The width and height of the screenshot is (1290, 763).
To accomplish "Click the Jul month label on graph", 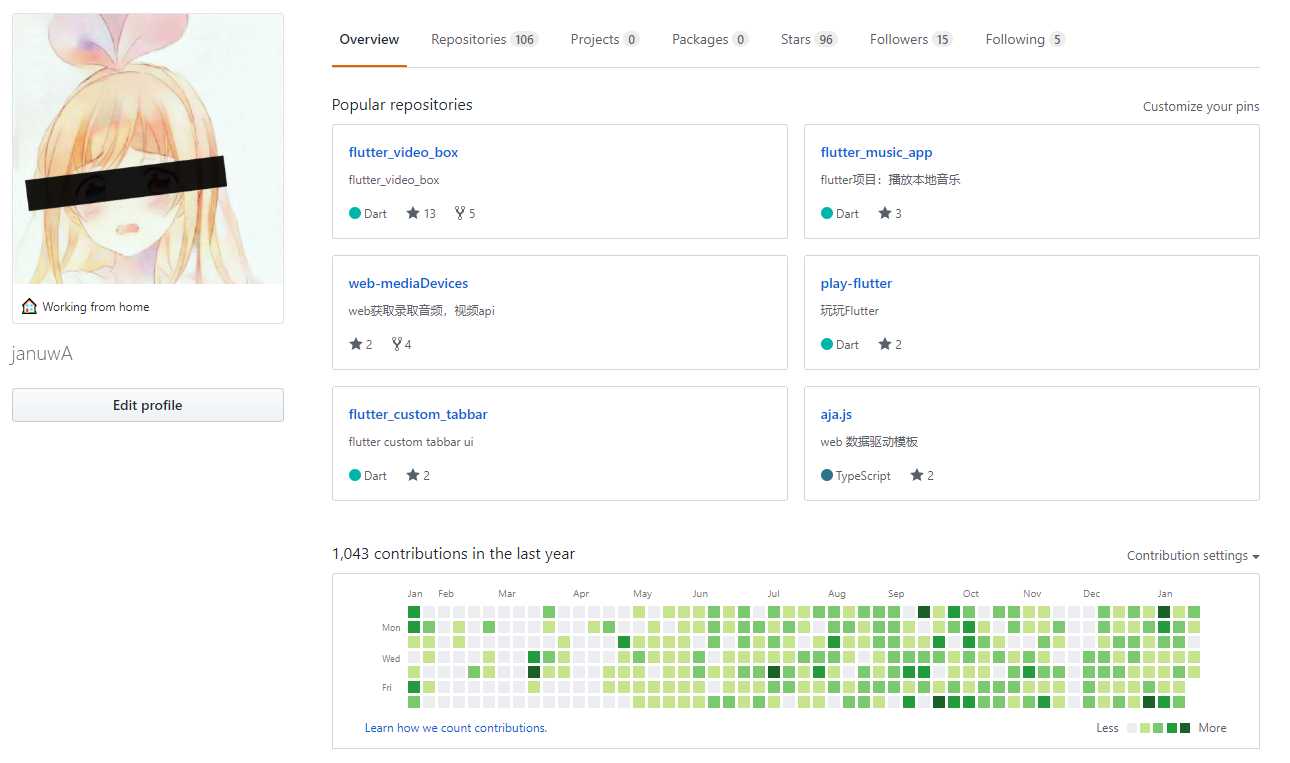I will pyautogui.click(x=774, y=594).
